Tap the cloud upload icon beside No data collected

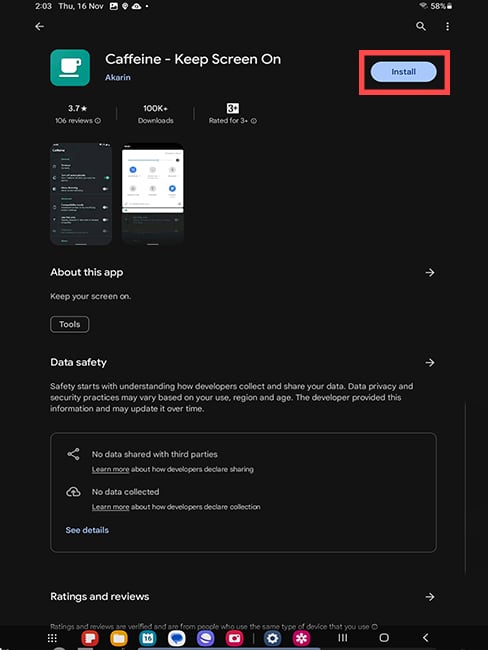73,492
